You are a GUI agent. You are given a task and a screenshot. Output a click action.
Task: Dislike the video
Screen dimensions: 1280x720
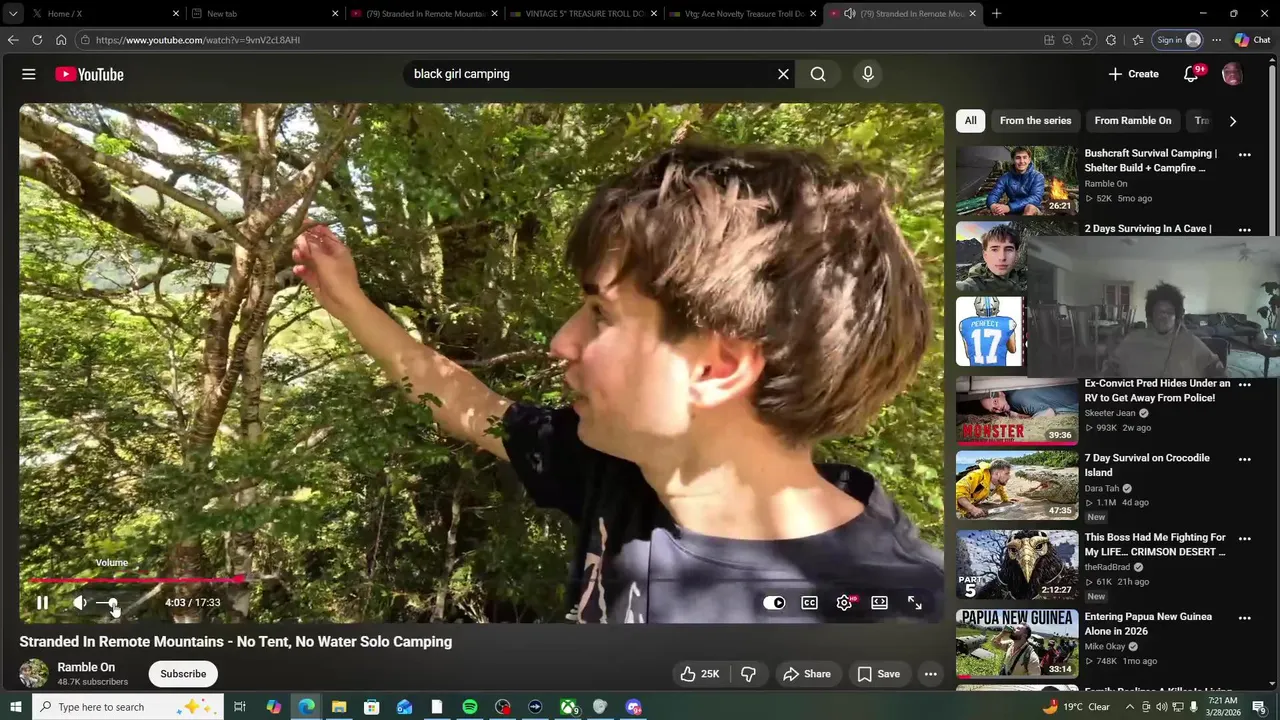click(748, 674)
